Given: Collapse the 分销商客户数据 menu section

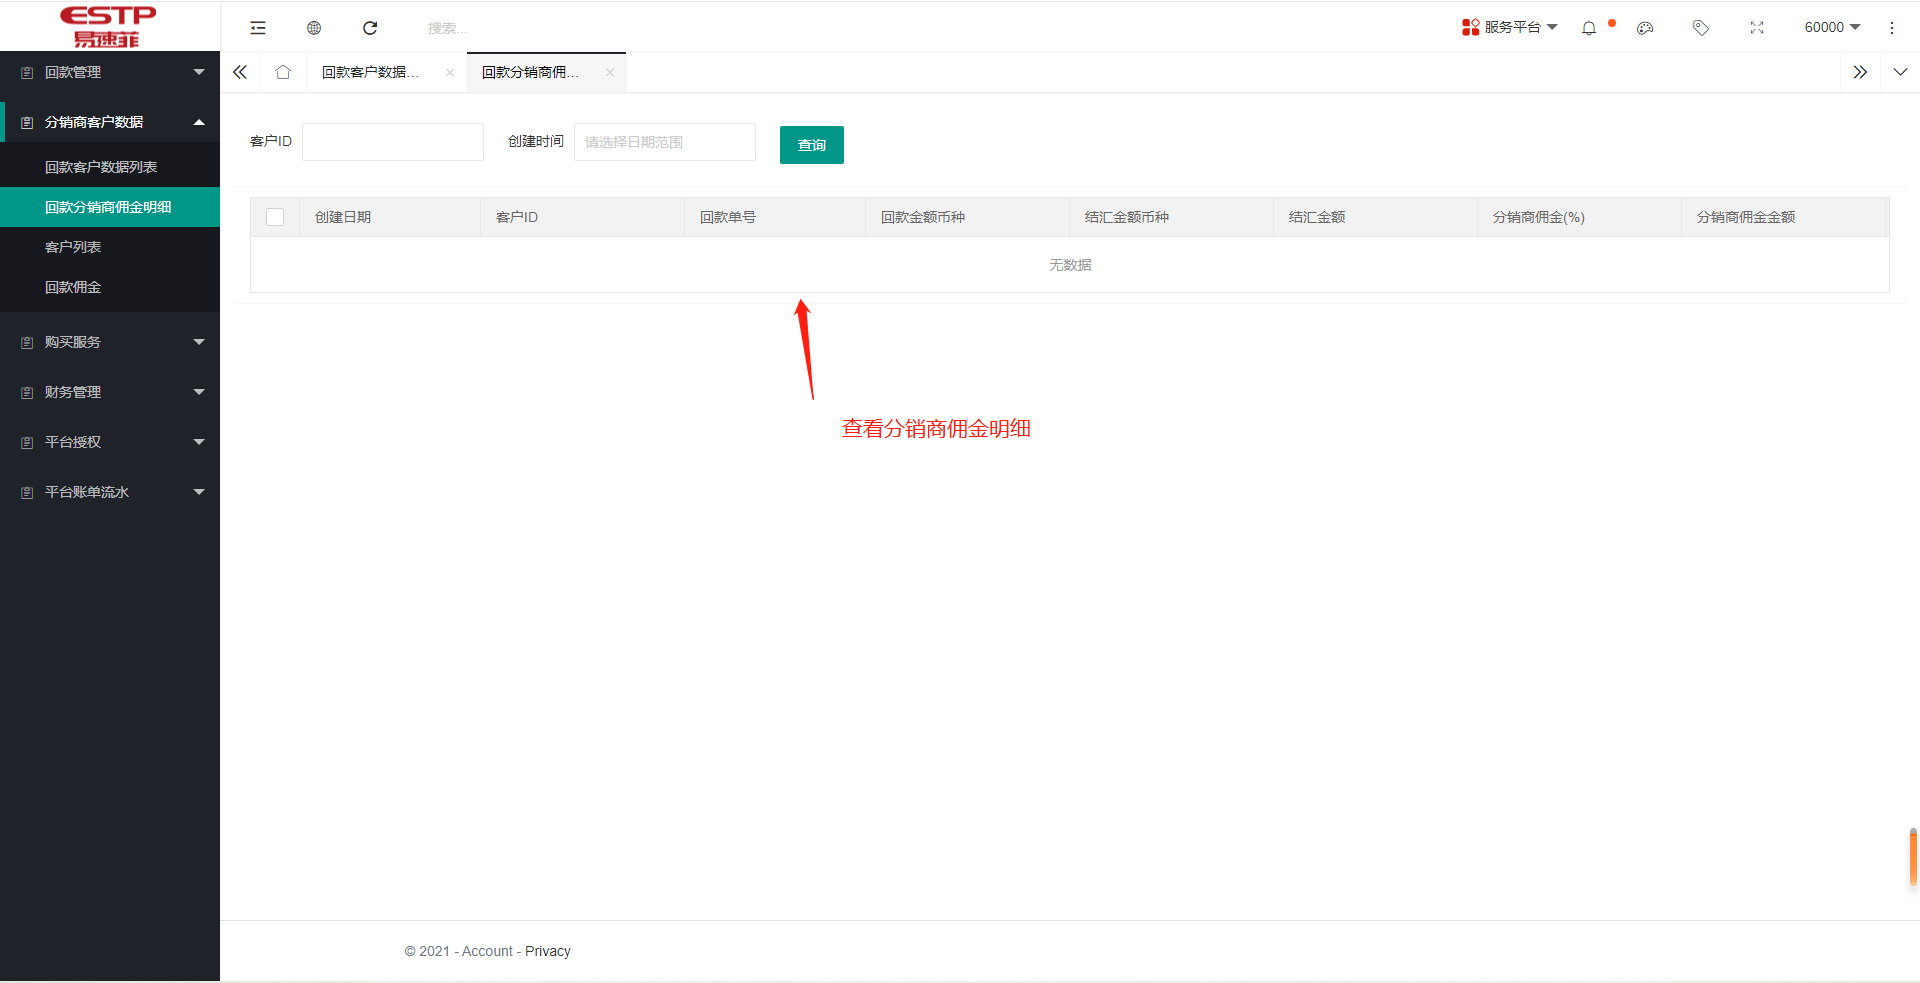Looking at the screenshot, I should 110,121.
